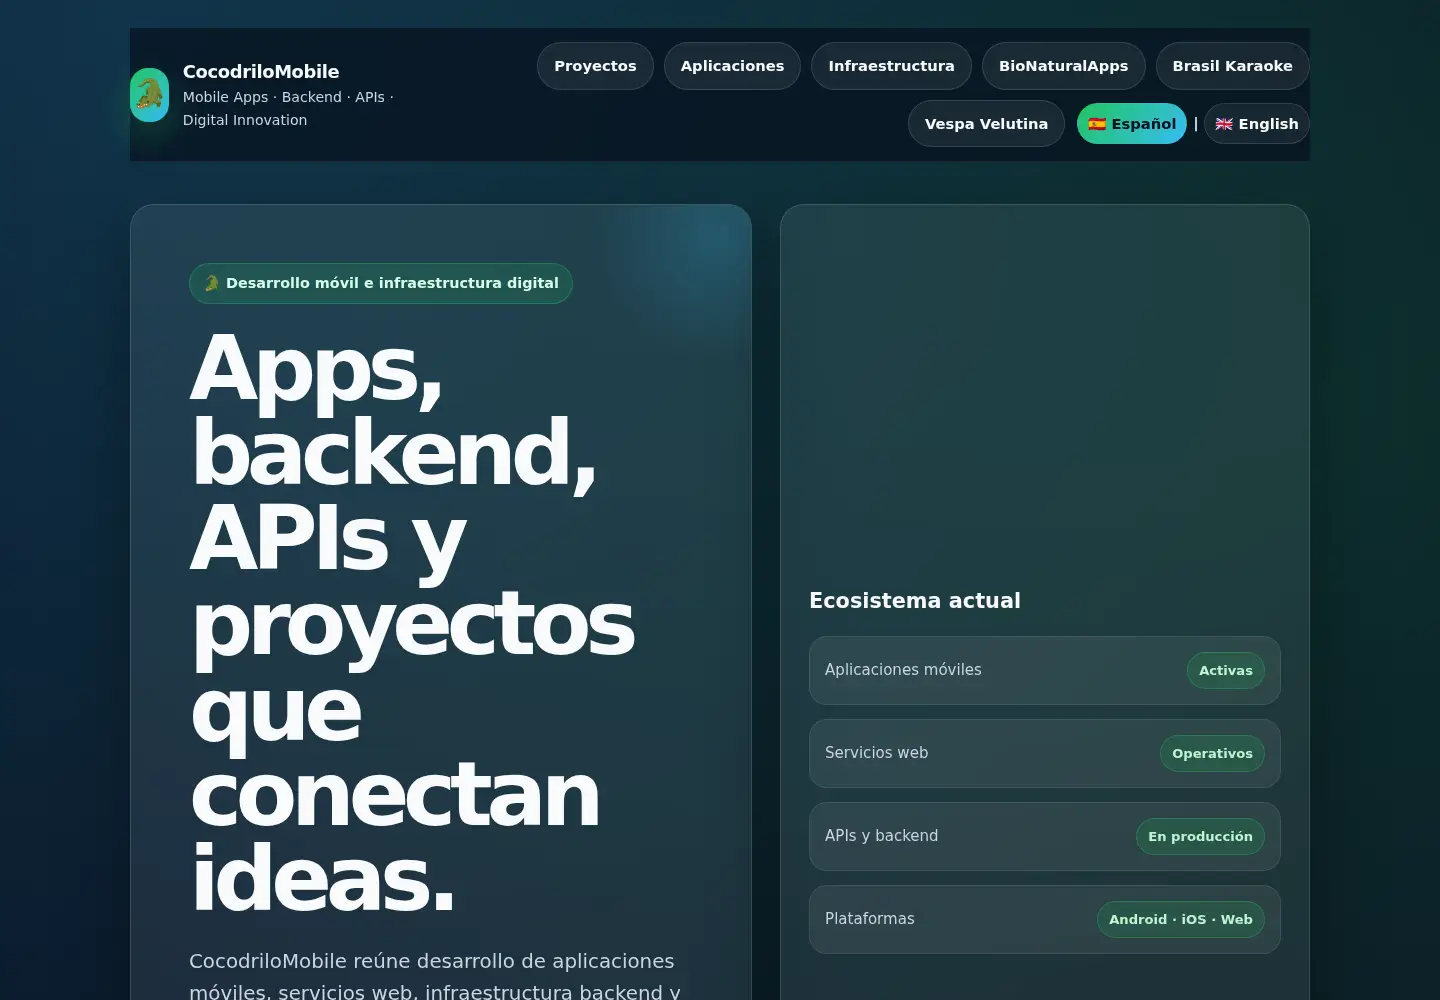Click the Mobile Apps · Backend tagline text
Image resolution: width=1440 pixels, height=1000 pixels.
coord(288,108)
